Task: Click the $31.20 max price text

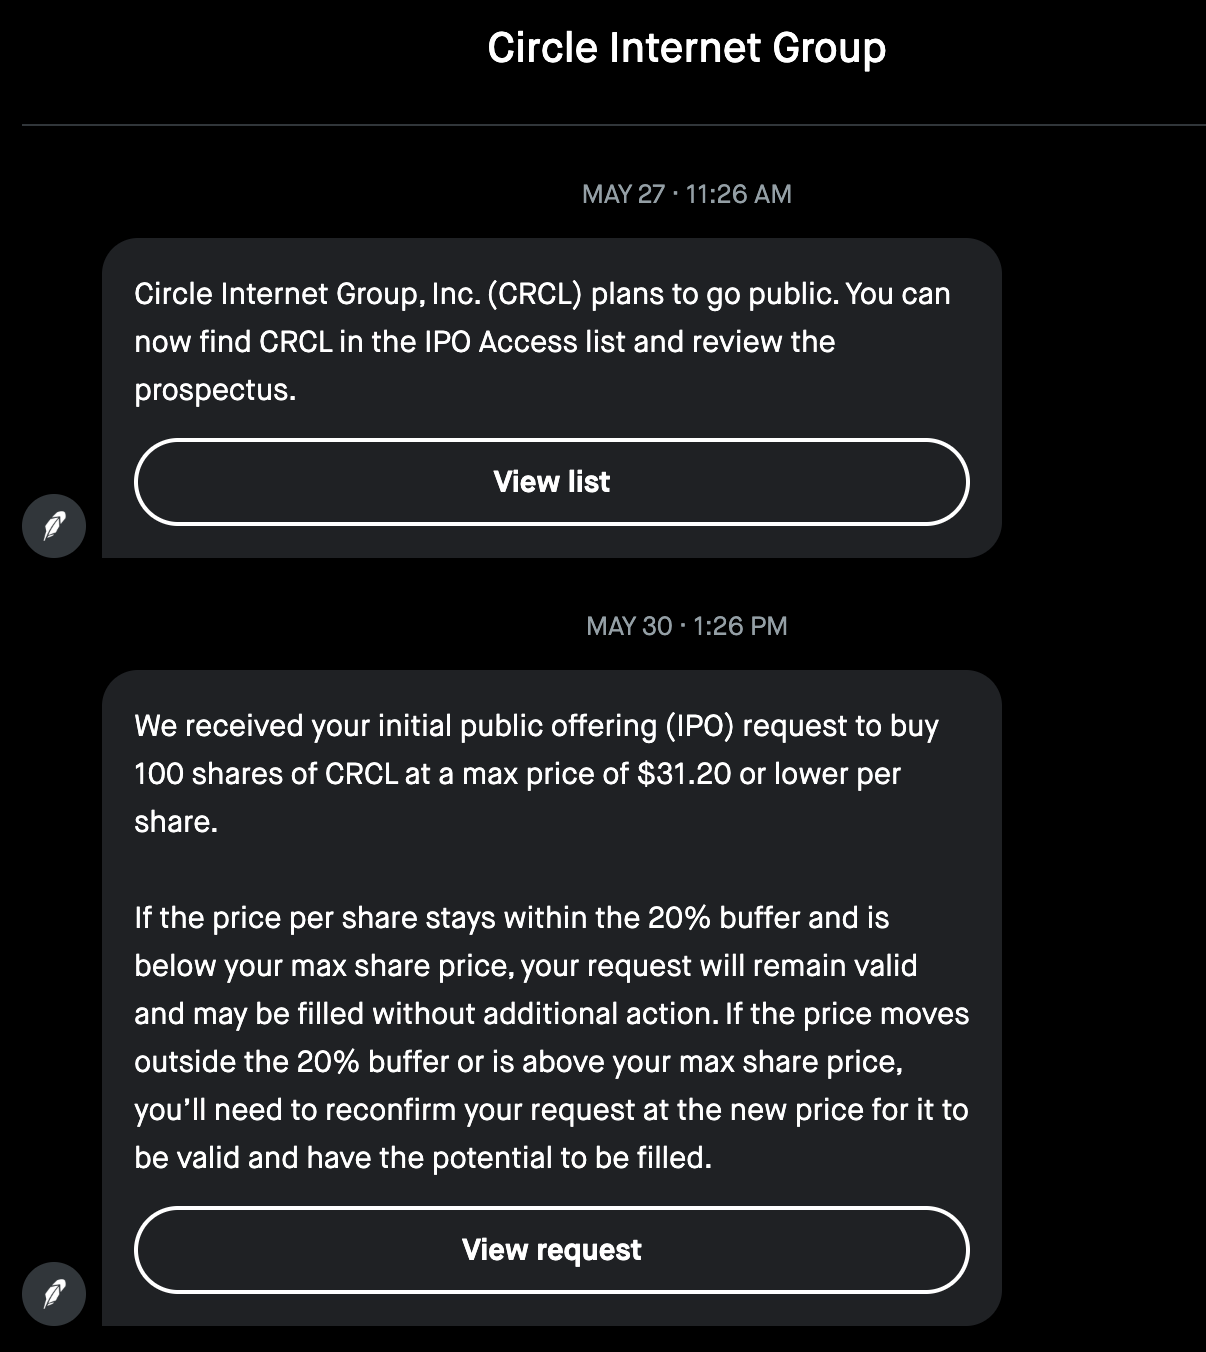Action: click(684, 774)
